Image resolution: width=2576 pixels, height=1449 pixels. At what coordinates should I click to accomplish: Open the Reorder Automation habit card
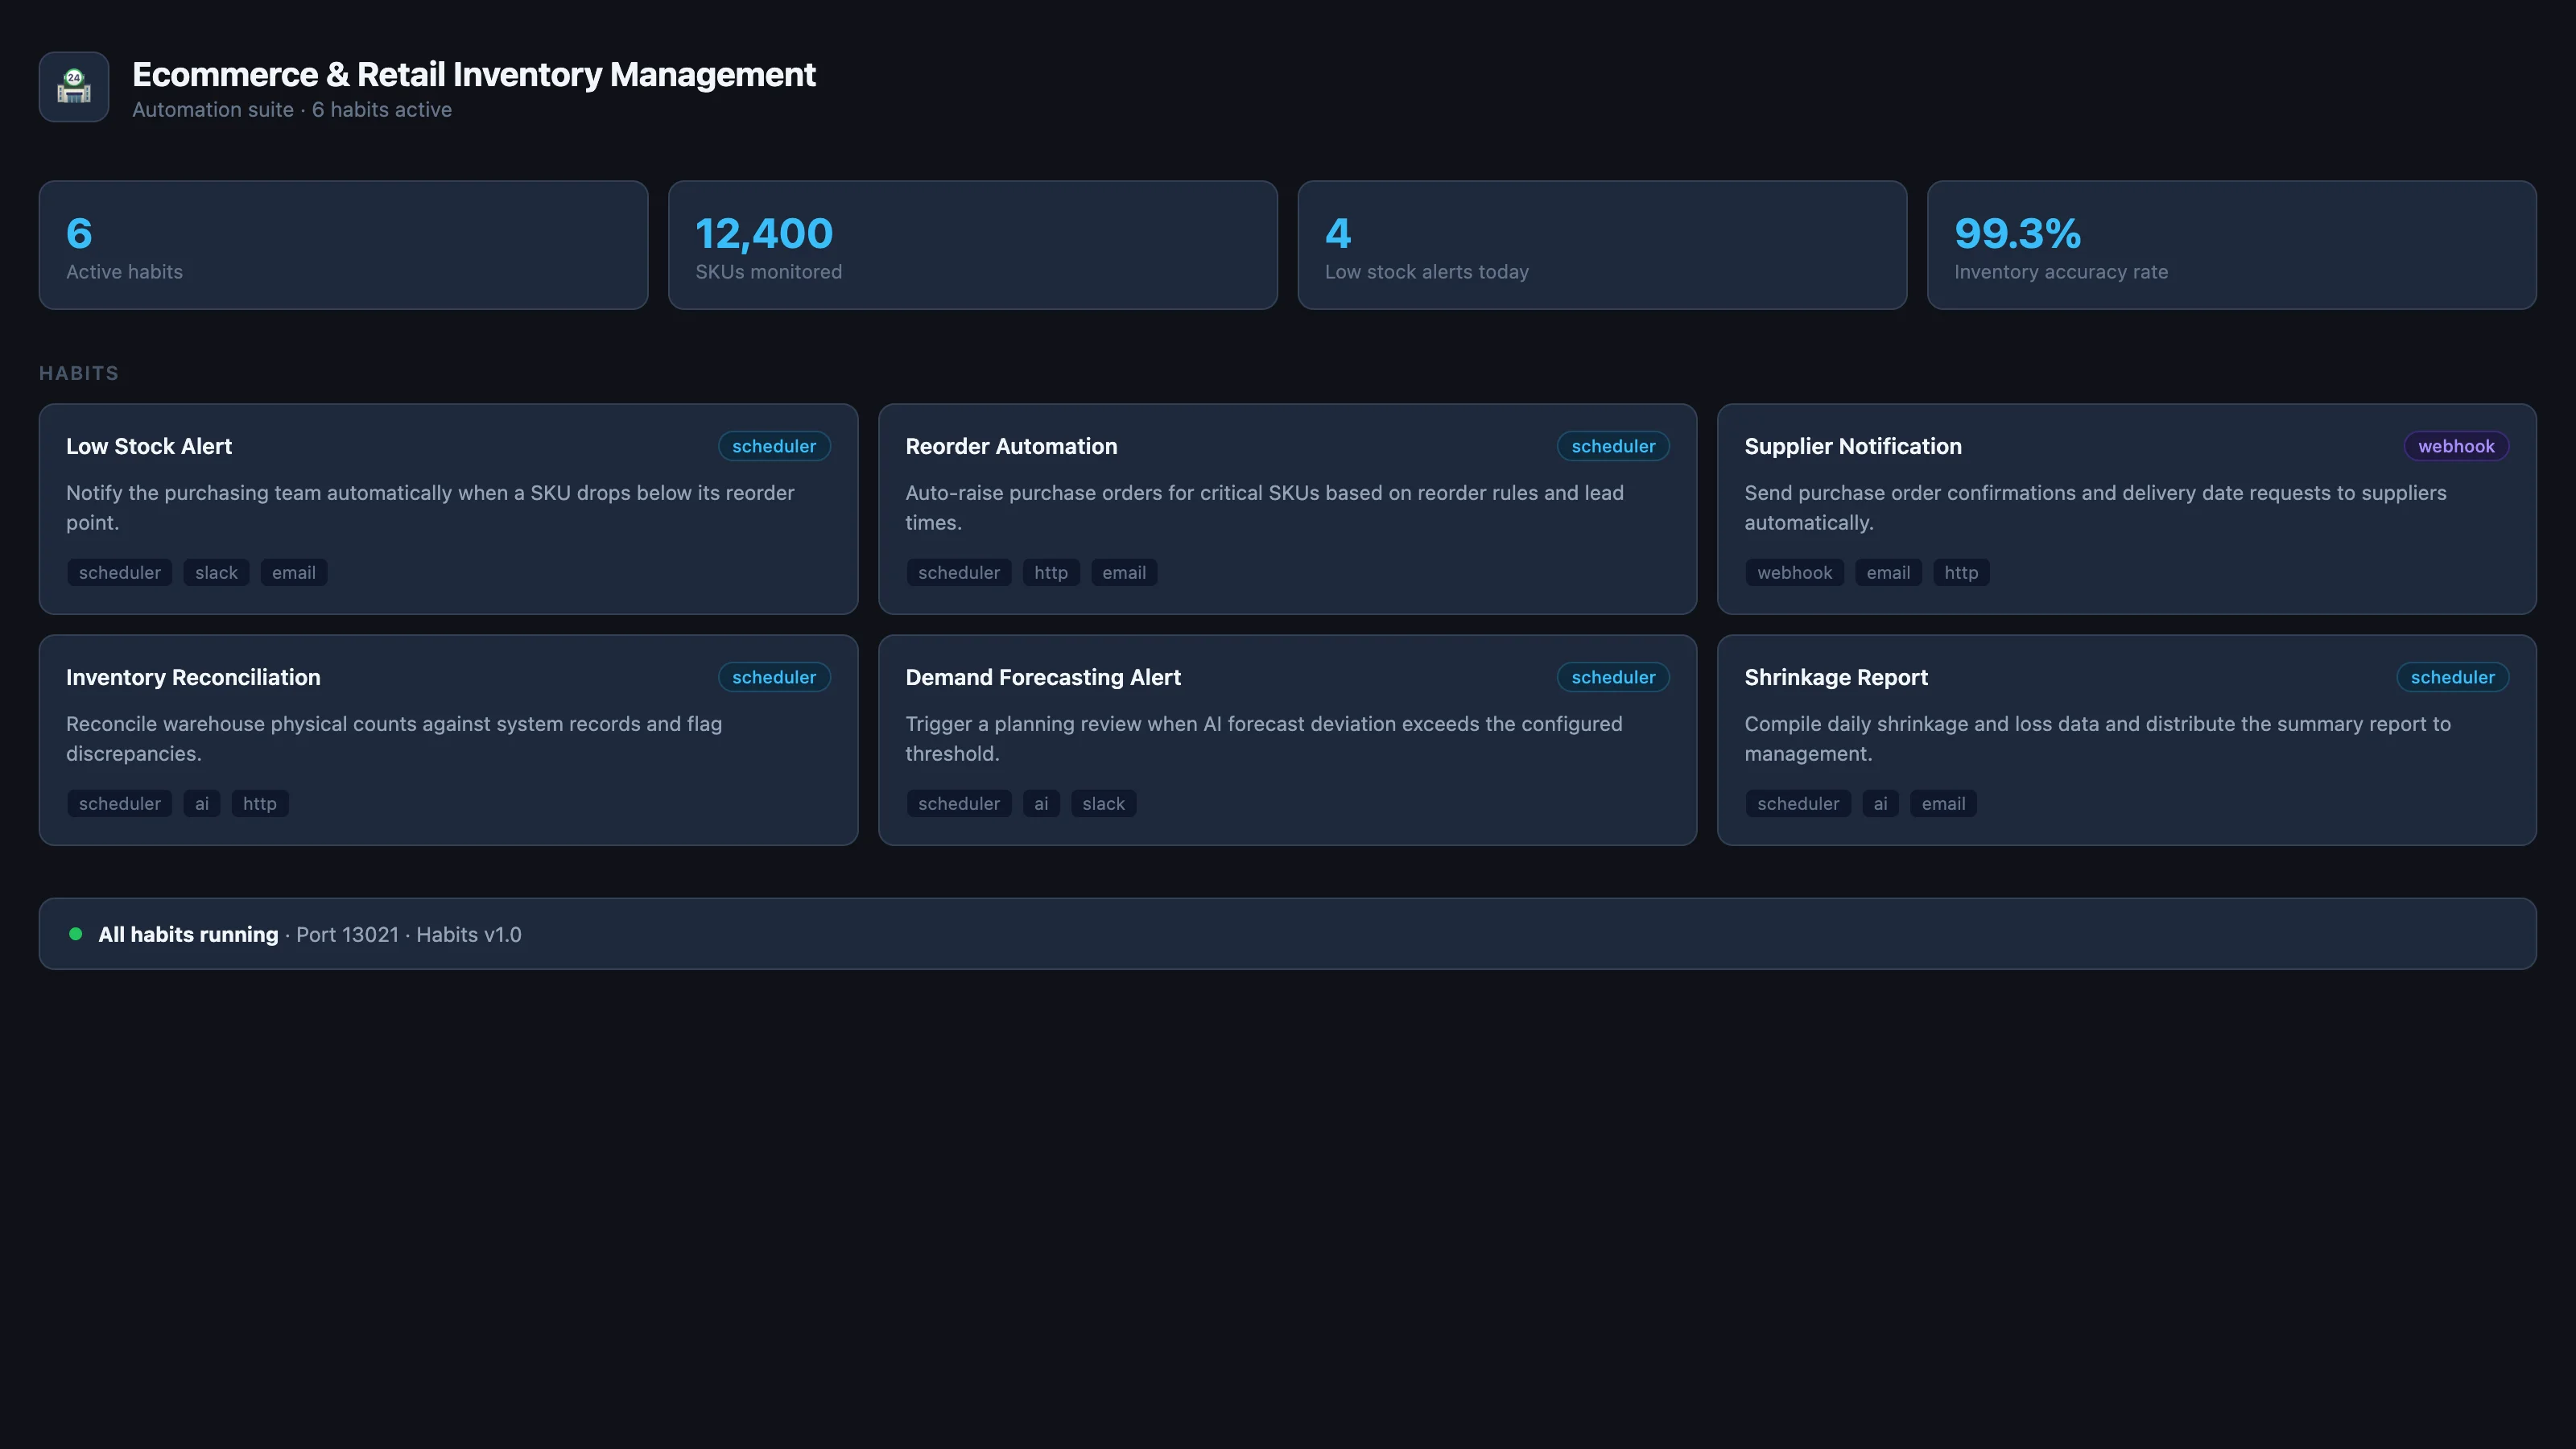1287,509
